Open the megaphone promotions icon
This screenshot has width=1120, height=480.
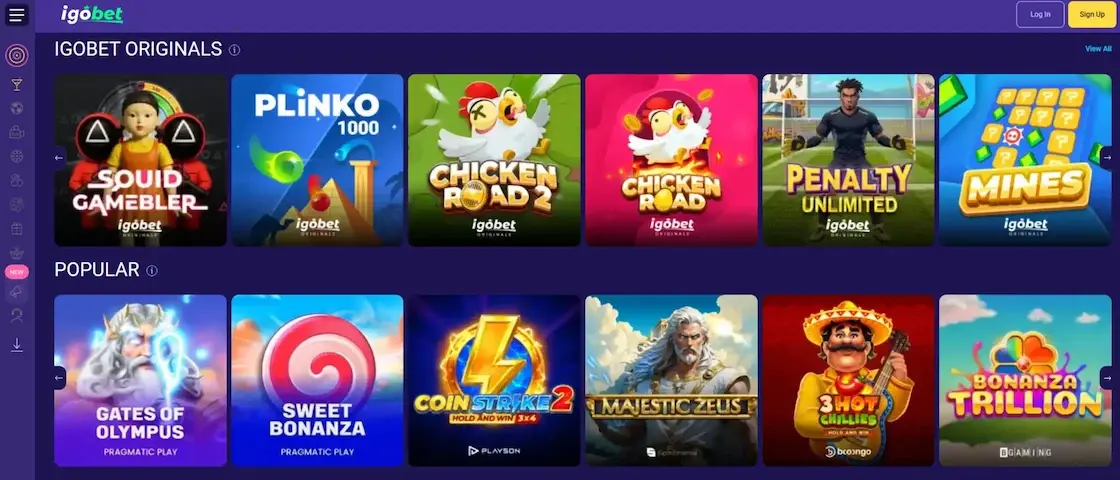point(16,291)
